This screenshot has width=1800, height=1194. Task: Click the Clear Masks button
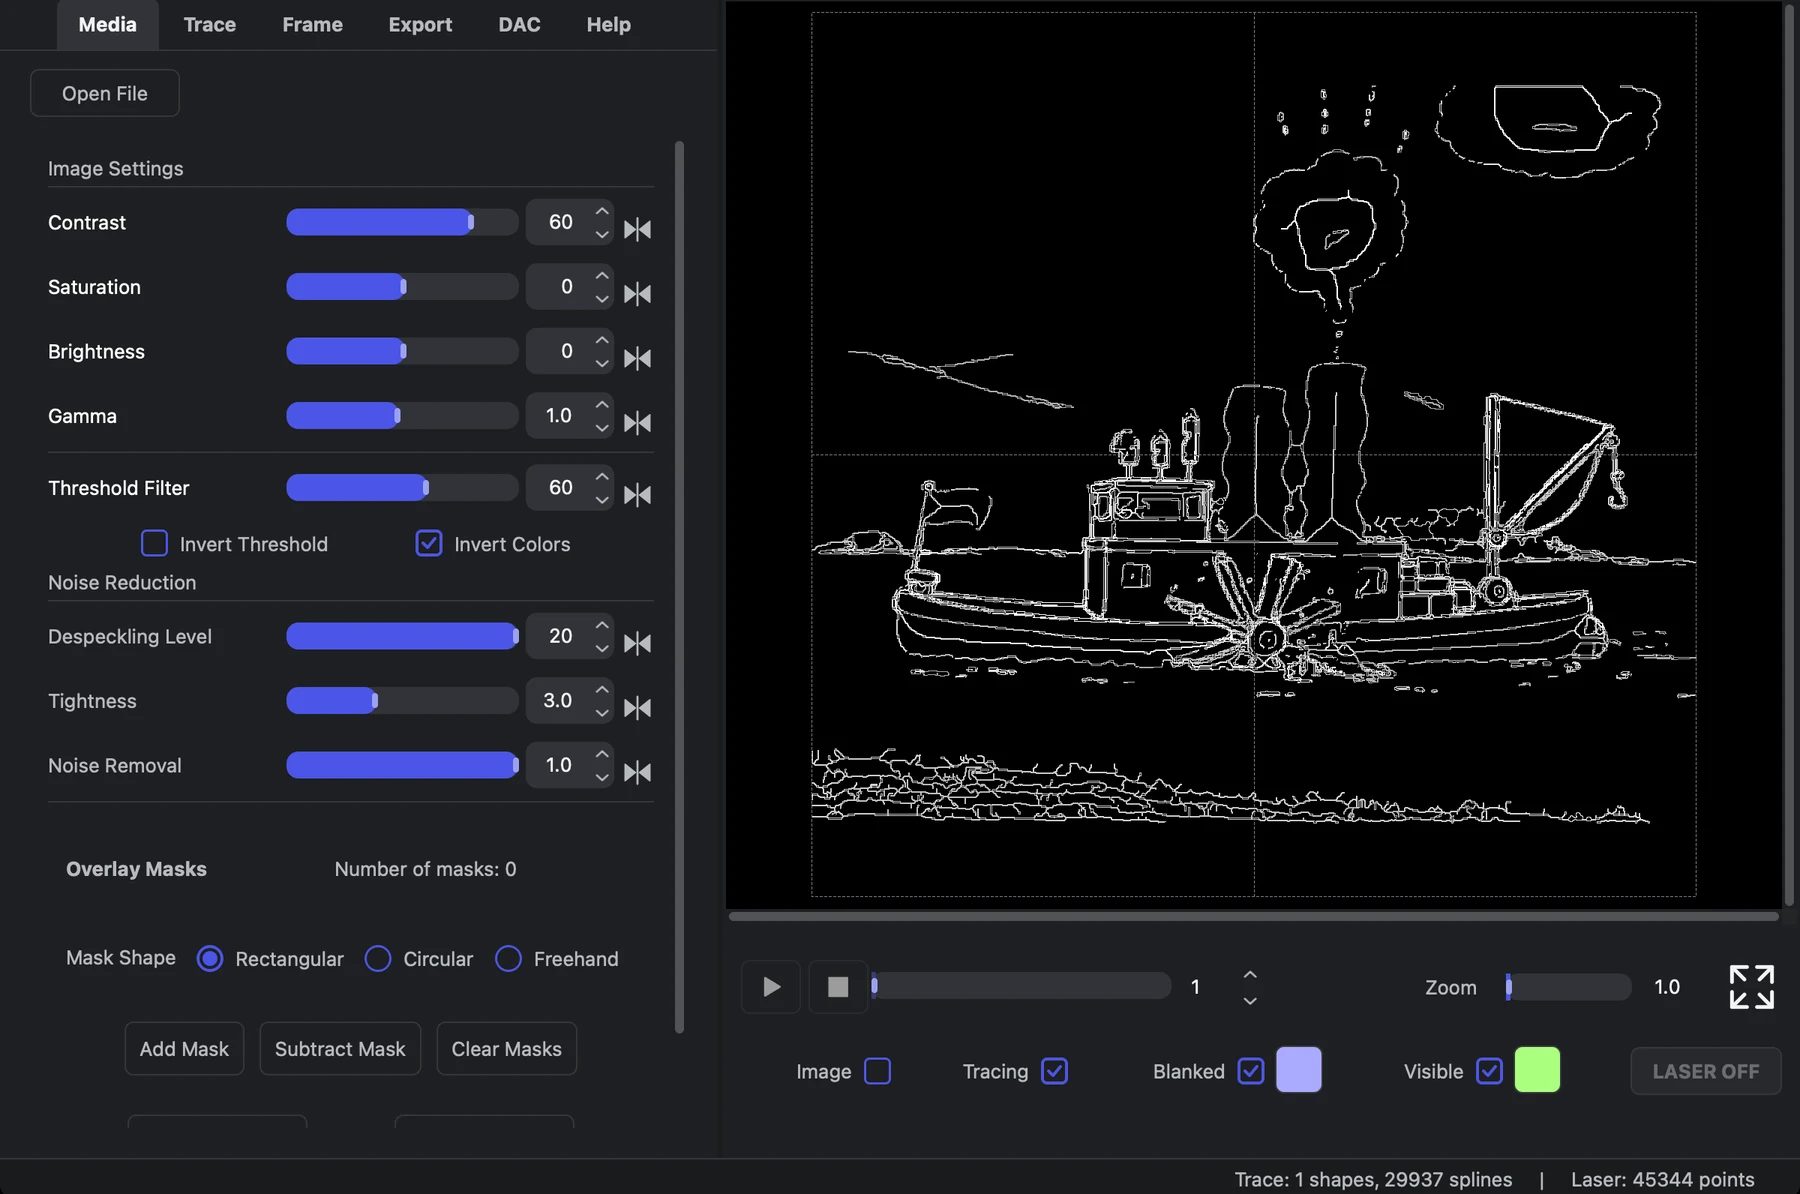point(506,1049)
